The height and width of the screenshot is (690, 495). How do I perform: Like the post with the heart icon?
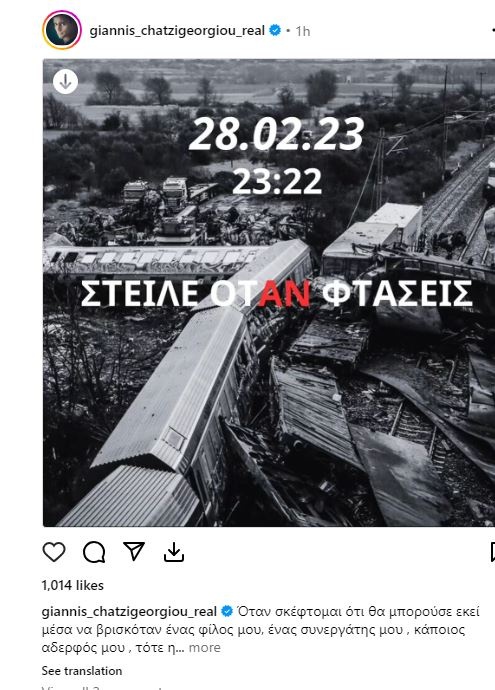click(x=54, y=552)
